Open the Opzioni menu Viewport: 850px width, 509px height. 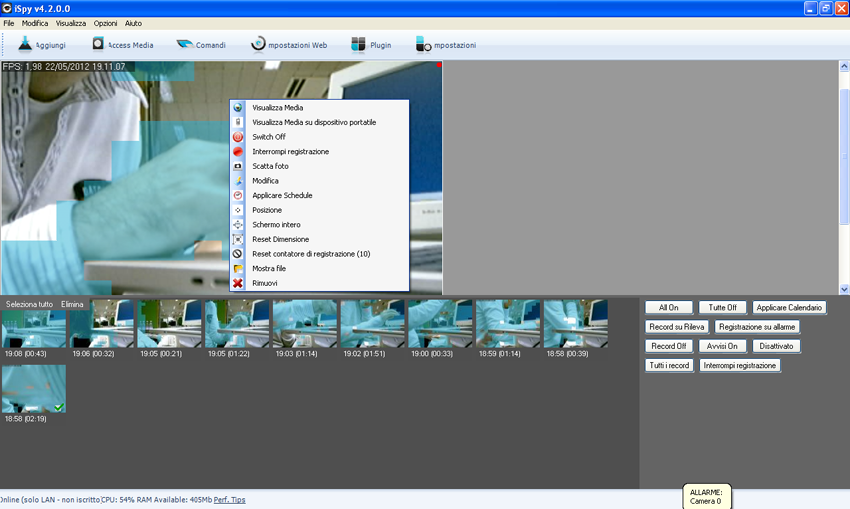[105, 22]
